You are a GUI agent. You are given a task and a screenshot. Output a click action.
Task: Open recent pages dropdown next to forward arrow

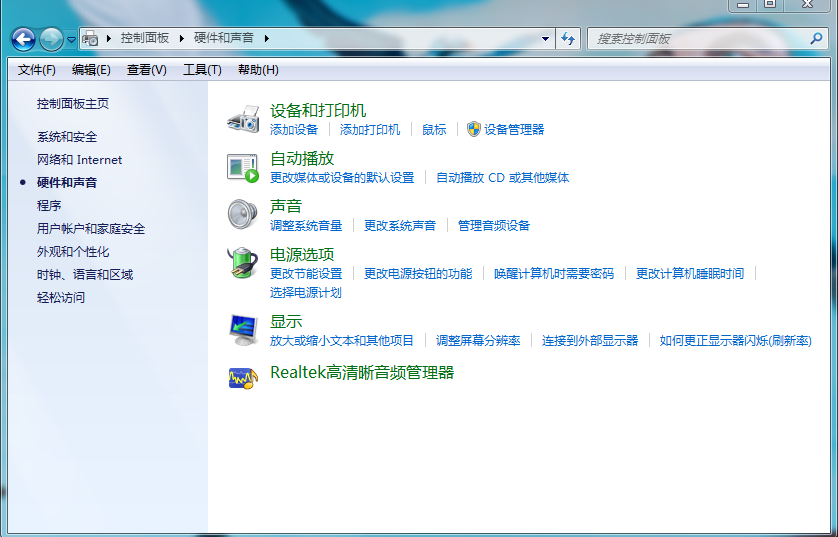tap(71, 40)
